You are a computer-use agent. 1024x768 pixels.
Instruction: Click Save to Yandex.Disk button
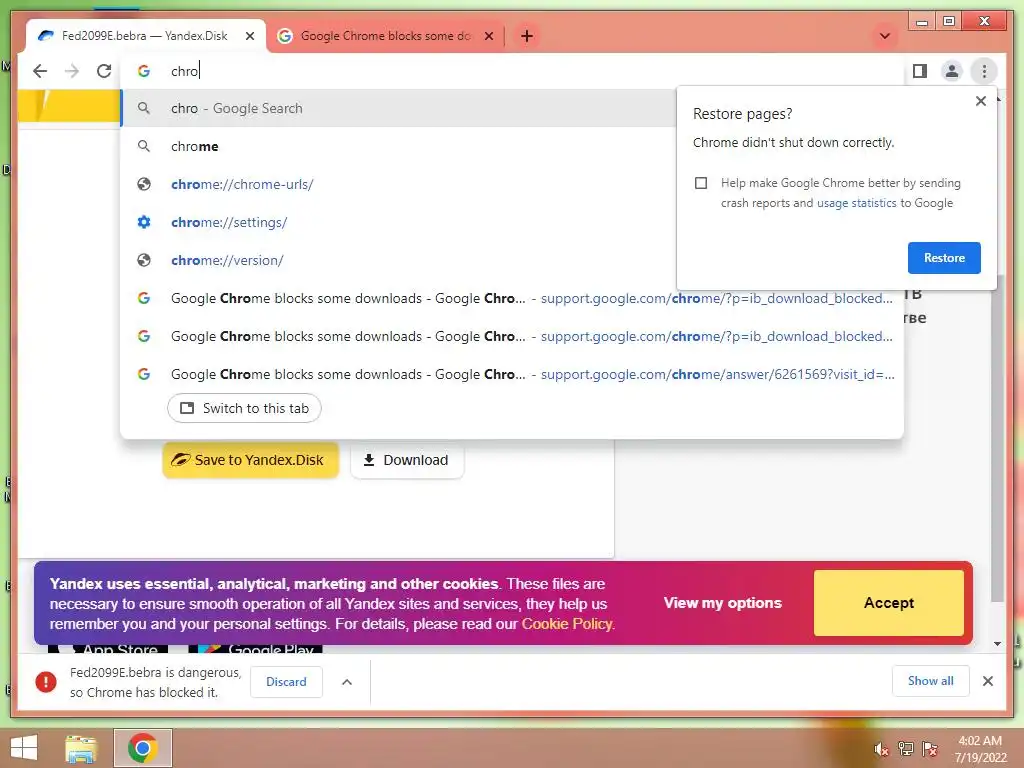pyautogui.click(x=251, y=460)
